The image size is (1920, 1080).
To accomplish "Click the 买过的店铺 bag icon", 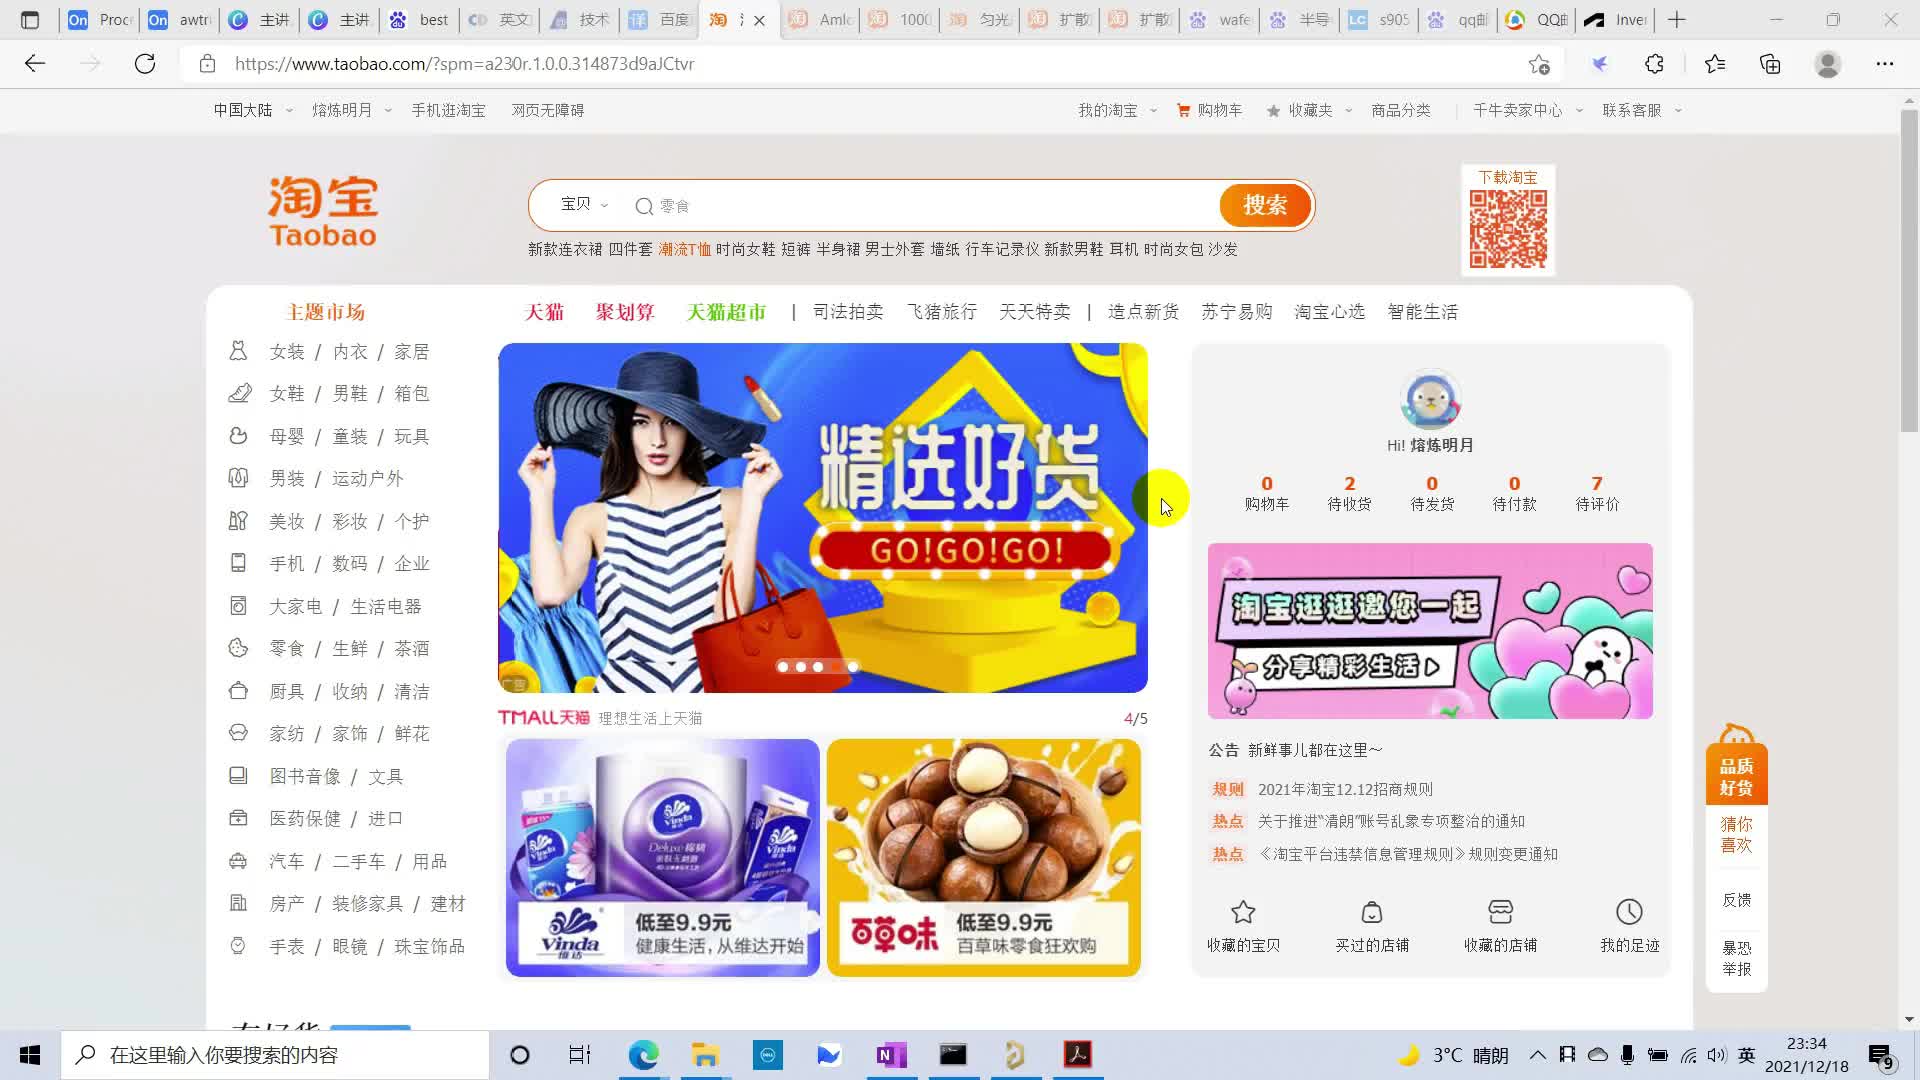I will coord(1372,912).
